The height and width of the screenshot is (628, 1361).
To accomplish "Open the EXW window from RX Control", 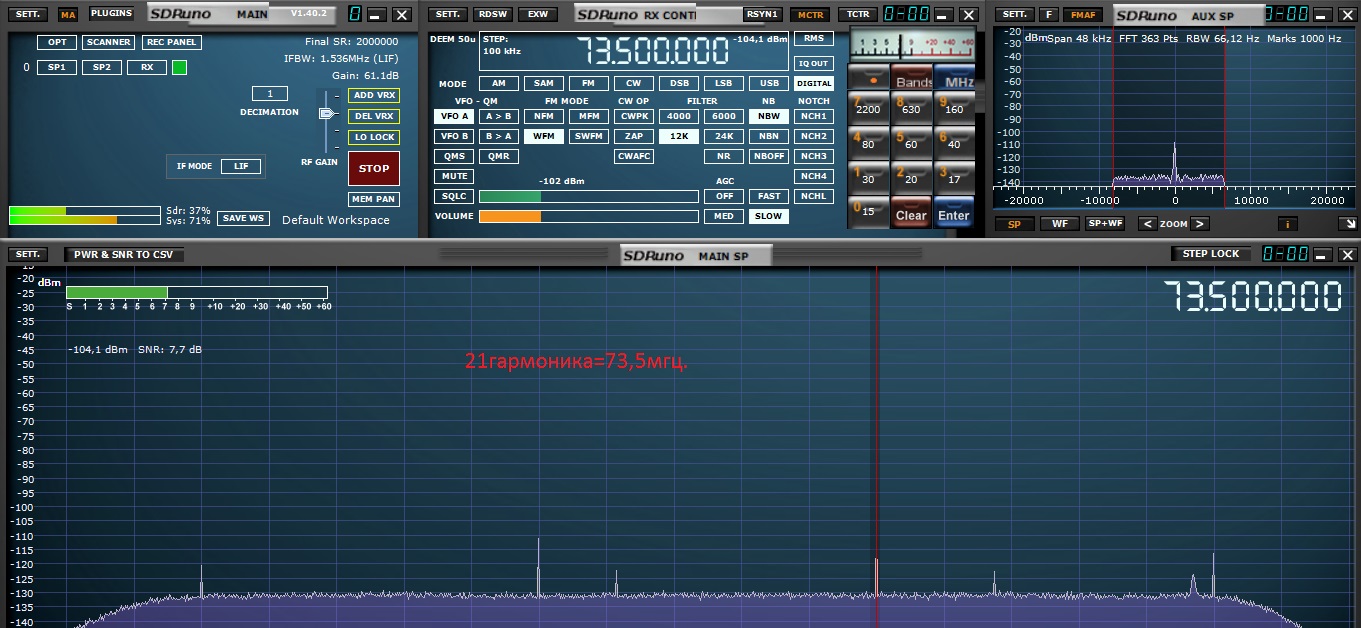I will click(x=538, y=14).
